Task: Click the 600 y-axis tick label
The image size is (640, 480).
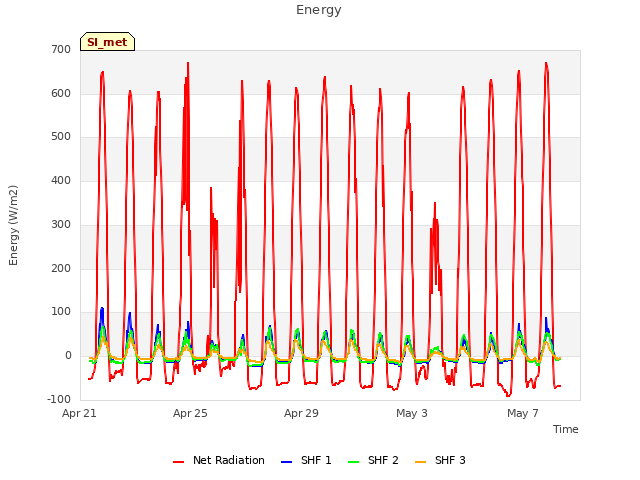Action: tap(61, 93)
